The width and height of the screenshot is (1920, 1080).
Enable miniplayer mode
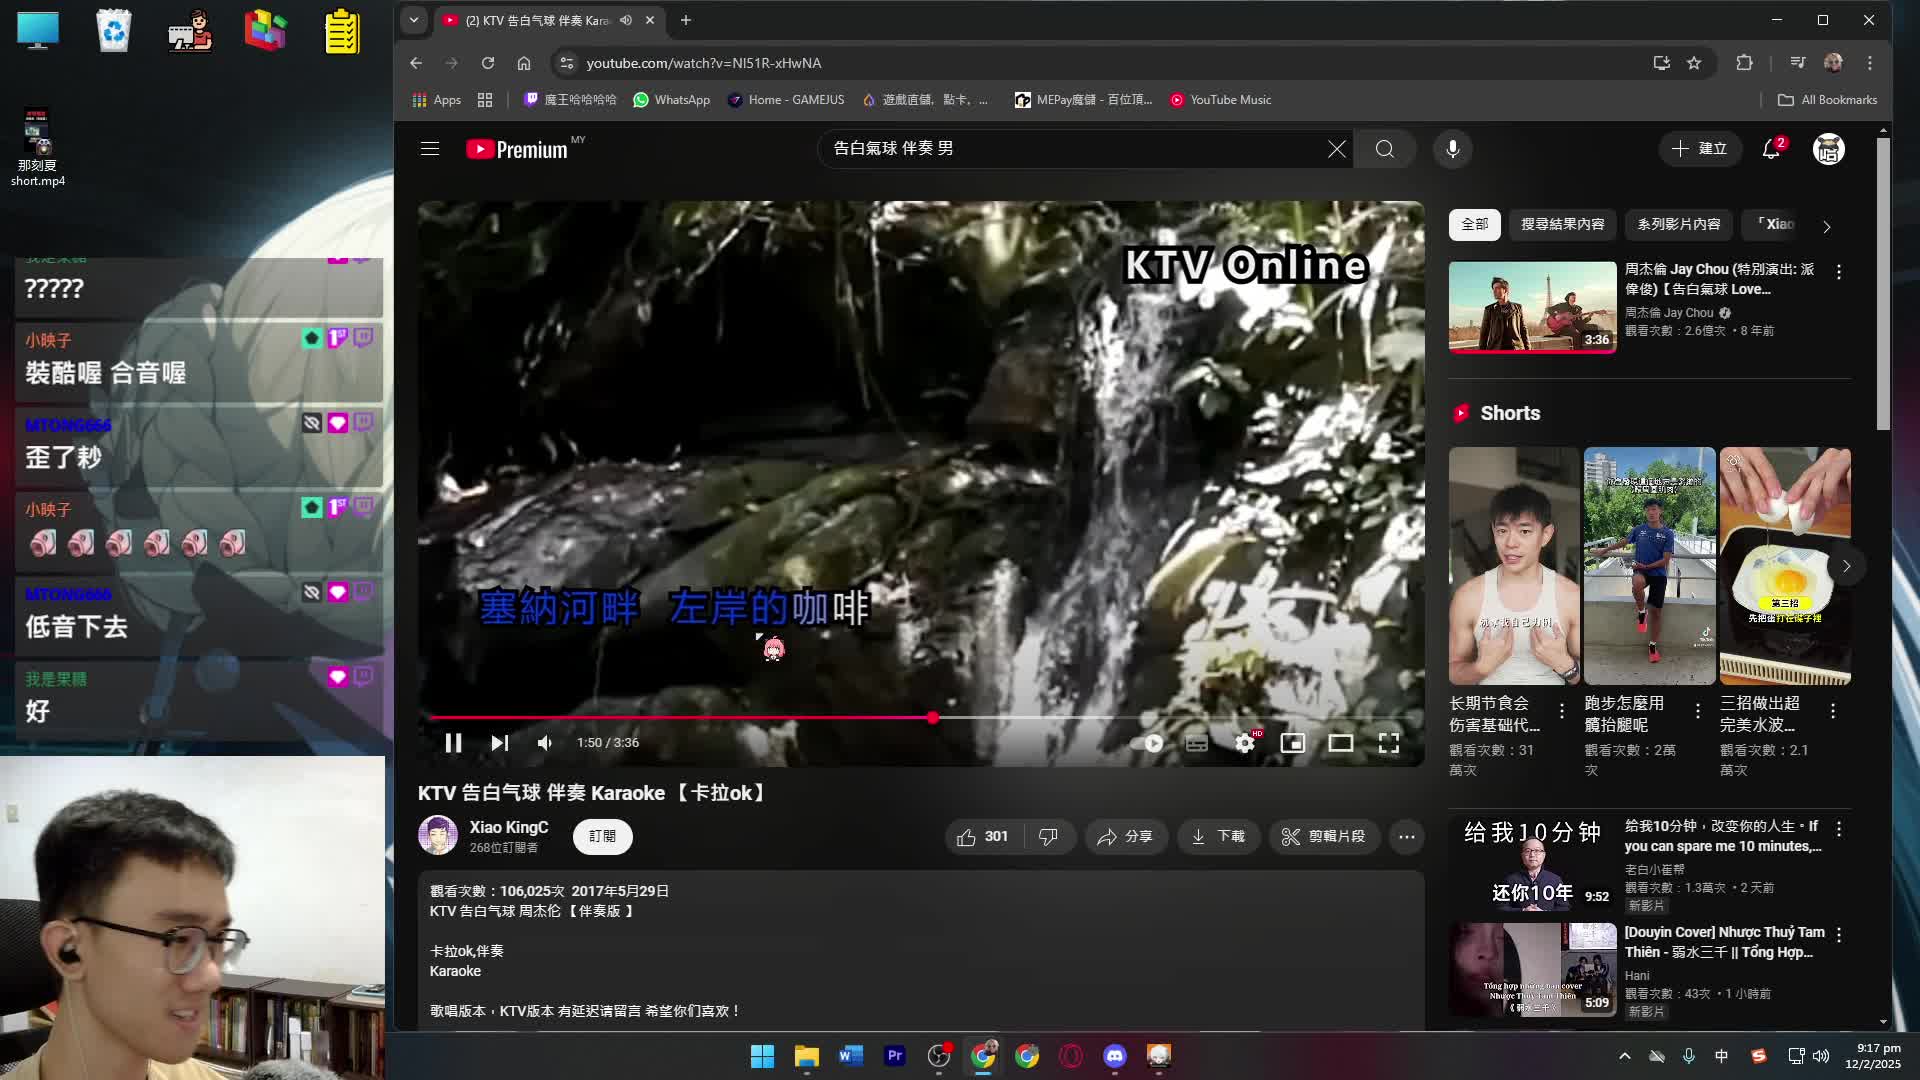pos(1293,743)
